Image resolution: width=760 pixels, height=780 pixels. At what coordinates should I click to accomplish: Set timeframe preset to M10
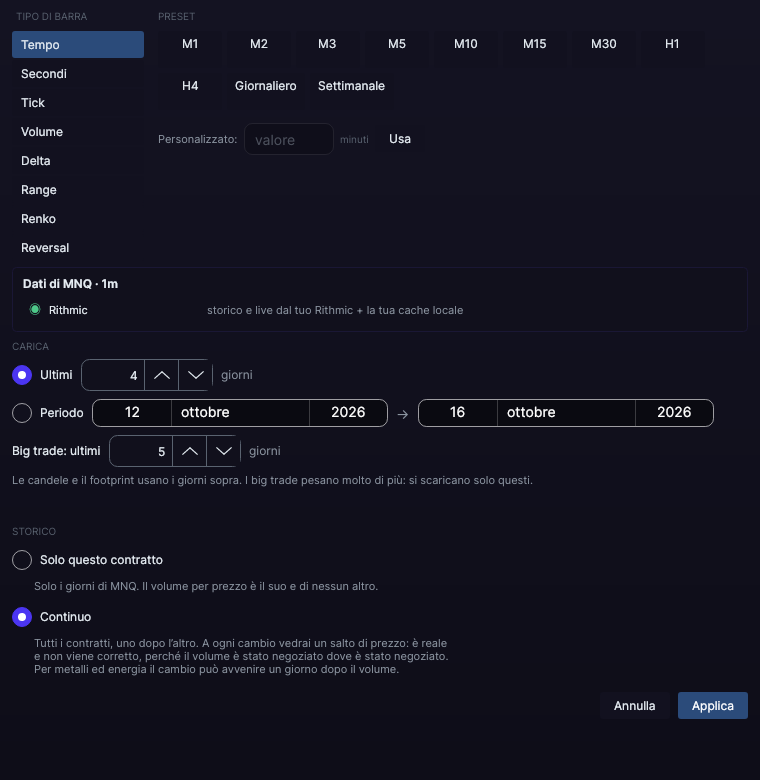(x=466, y=44)
